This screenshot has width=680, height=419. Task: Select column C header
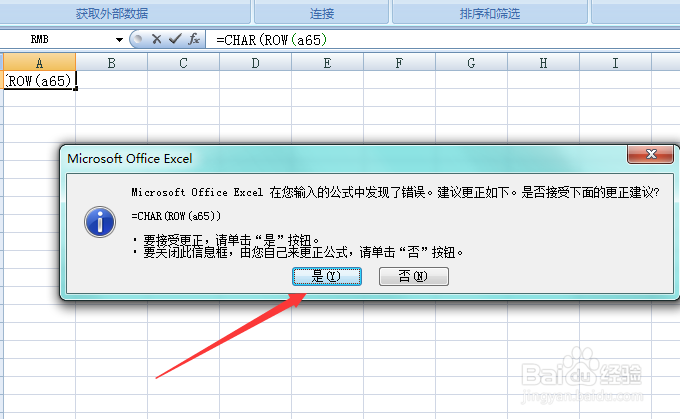183,63
